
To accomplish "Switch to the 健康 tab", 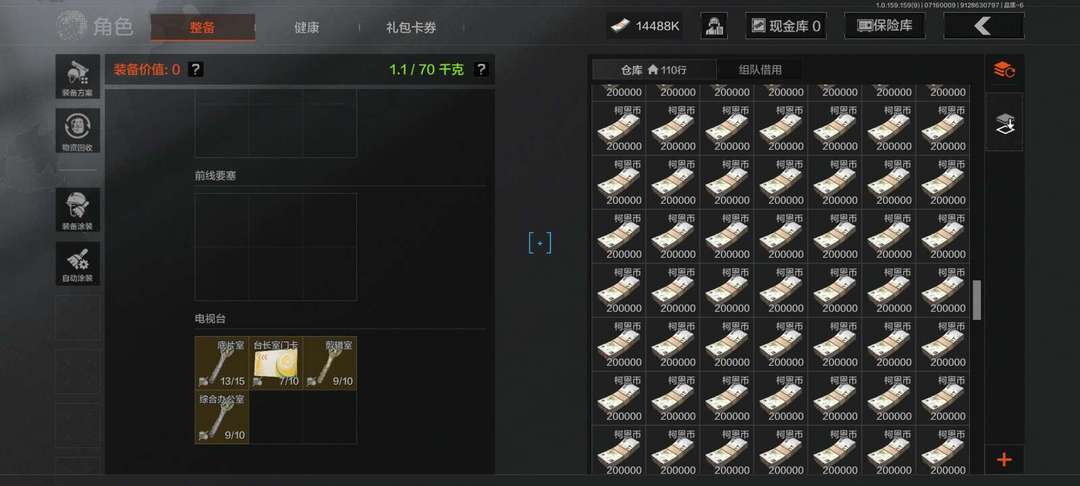I will click(307, 28).
